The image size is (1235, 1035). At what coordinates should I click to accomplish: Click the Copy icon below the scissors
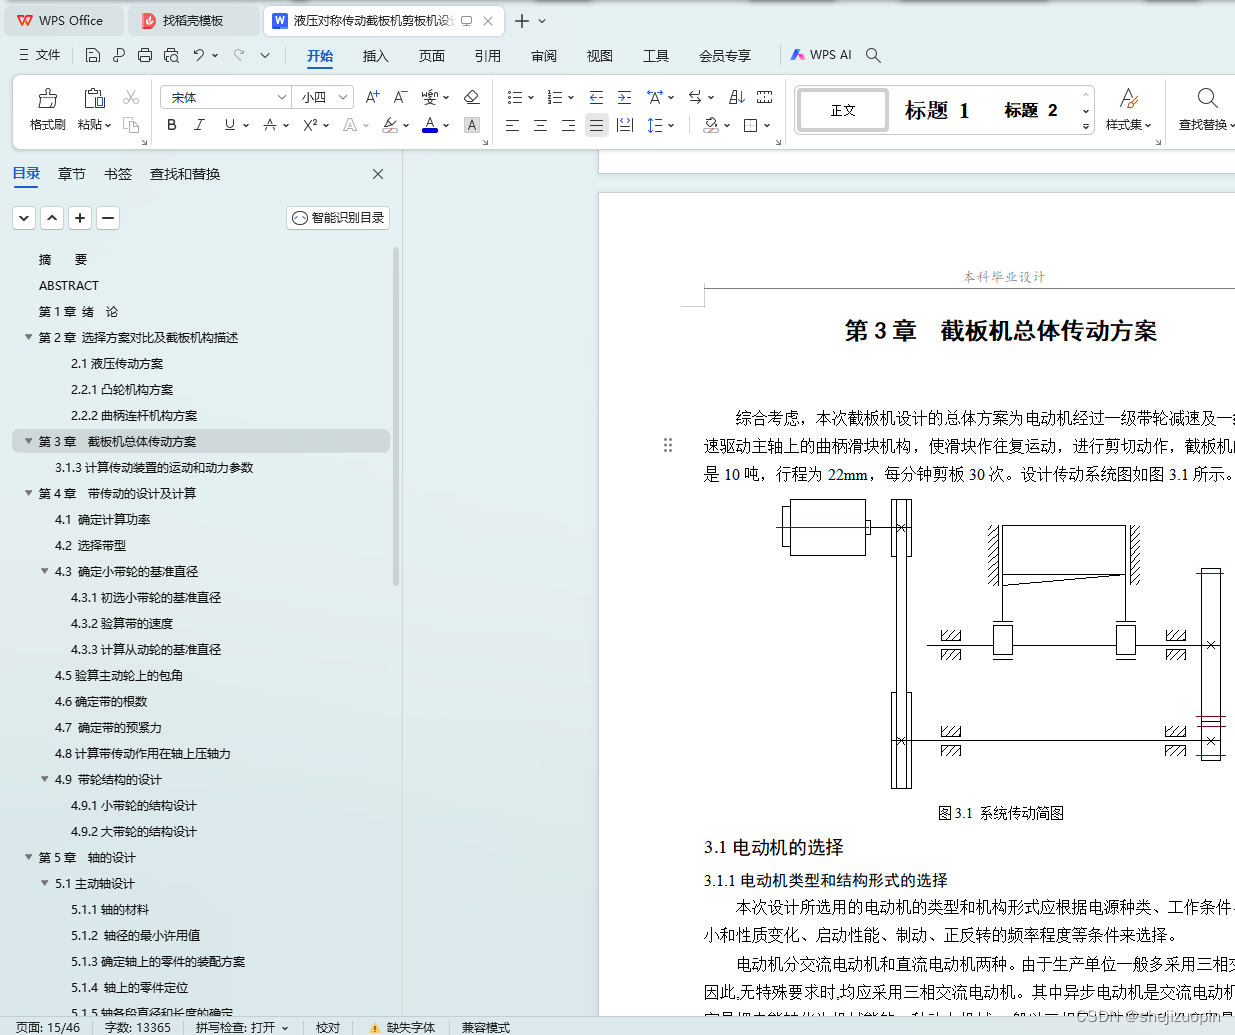[x=131, y=125]
